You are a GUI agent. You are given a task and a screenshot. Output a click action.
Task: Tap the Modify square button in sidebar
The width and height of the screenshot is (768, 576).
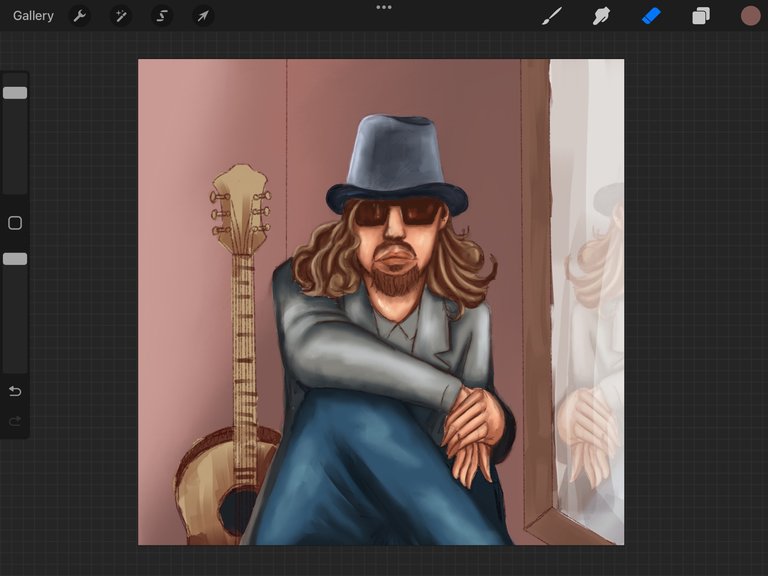[15, 223]
